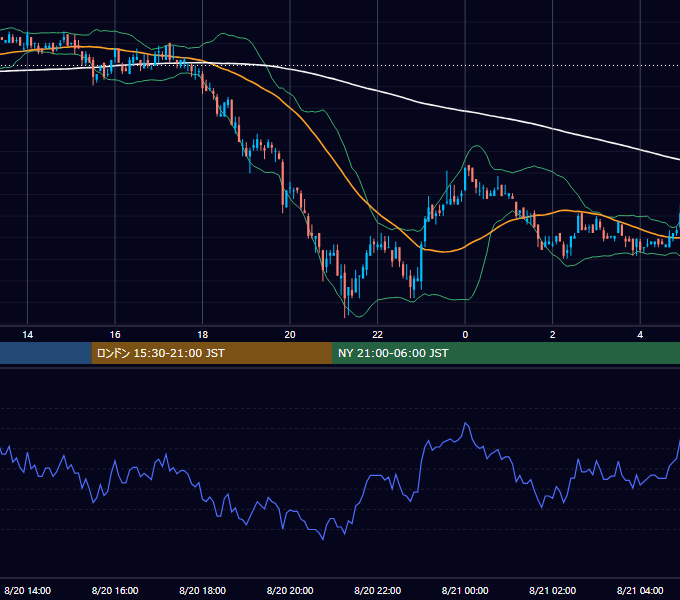
Task: Select the 22 hour label on price chart axis
Action: (377, 335)
